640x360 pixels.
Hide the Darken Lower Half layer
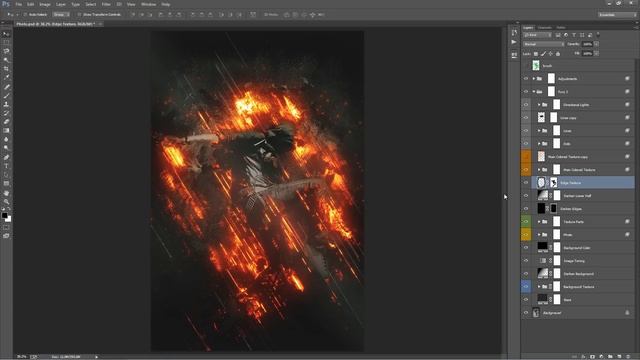point(526,196)
